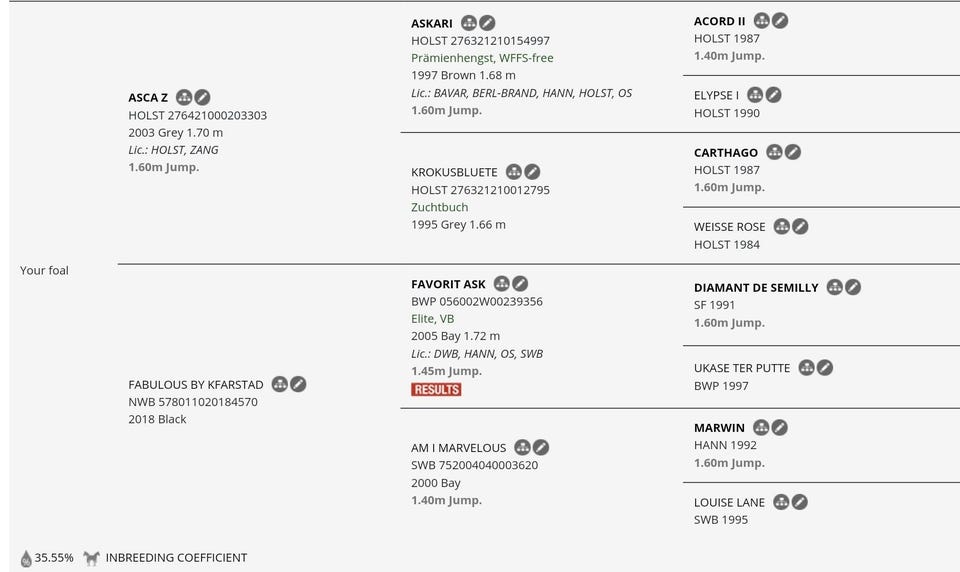Open pedigree icon for DIAMANT DE SEMILLY
Viewport: 960px width, 572px height.
[835, 287]
